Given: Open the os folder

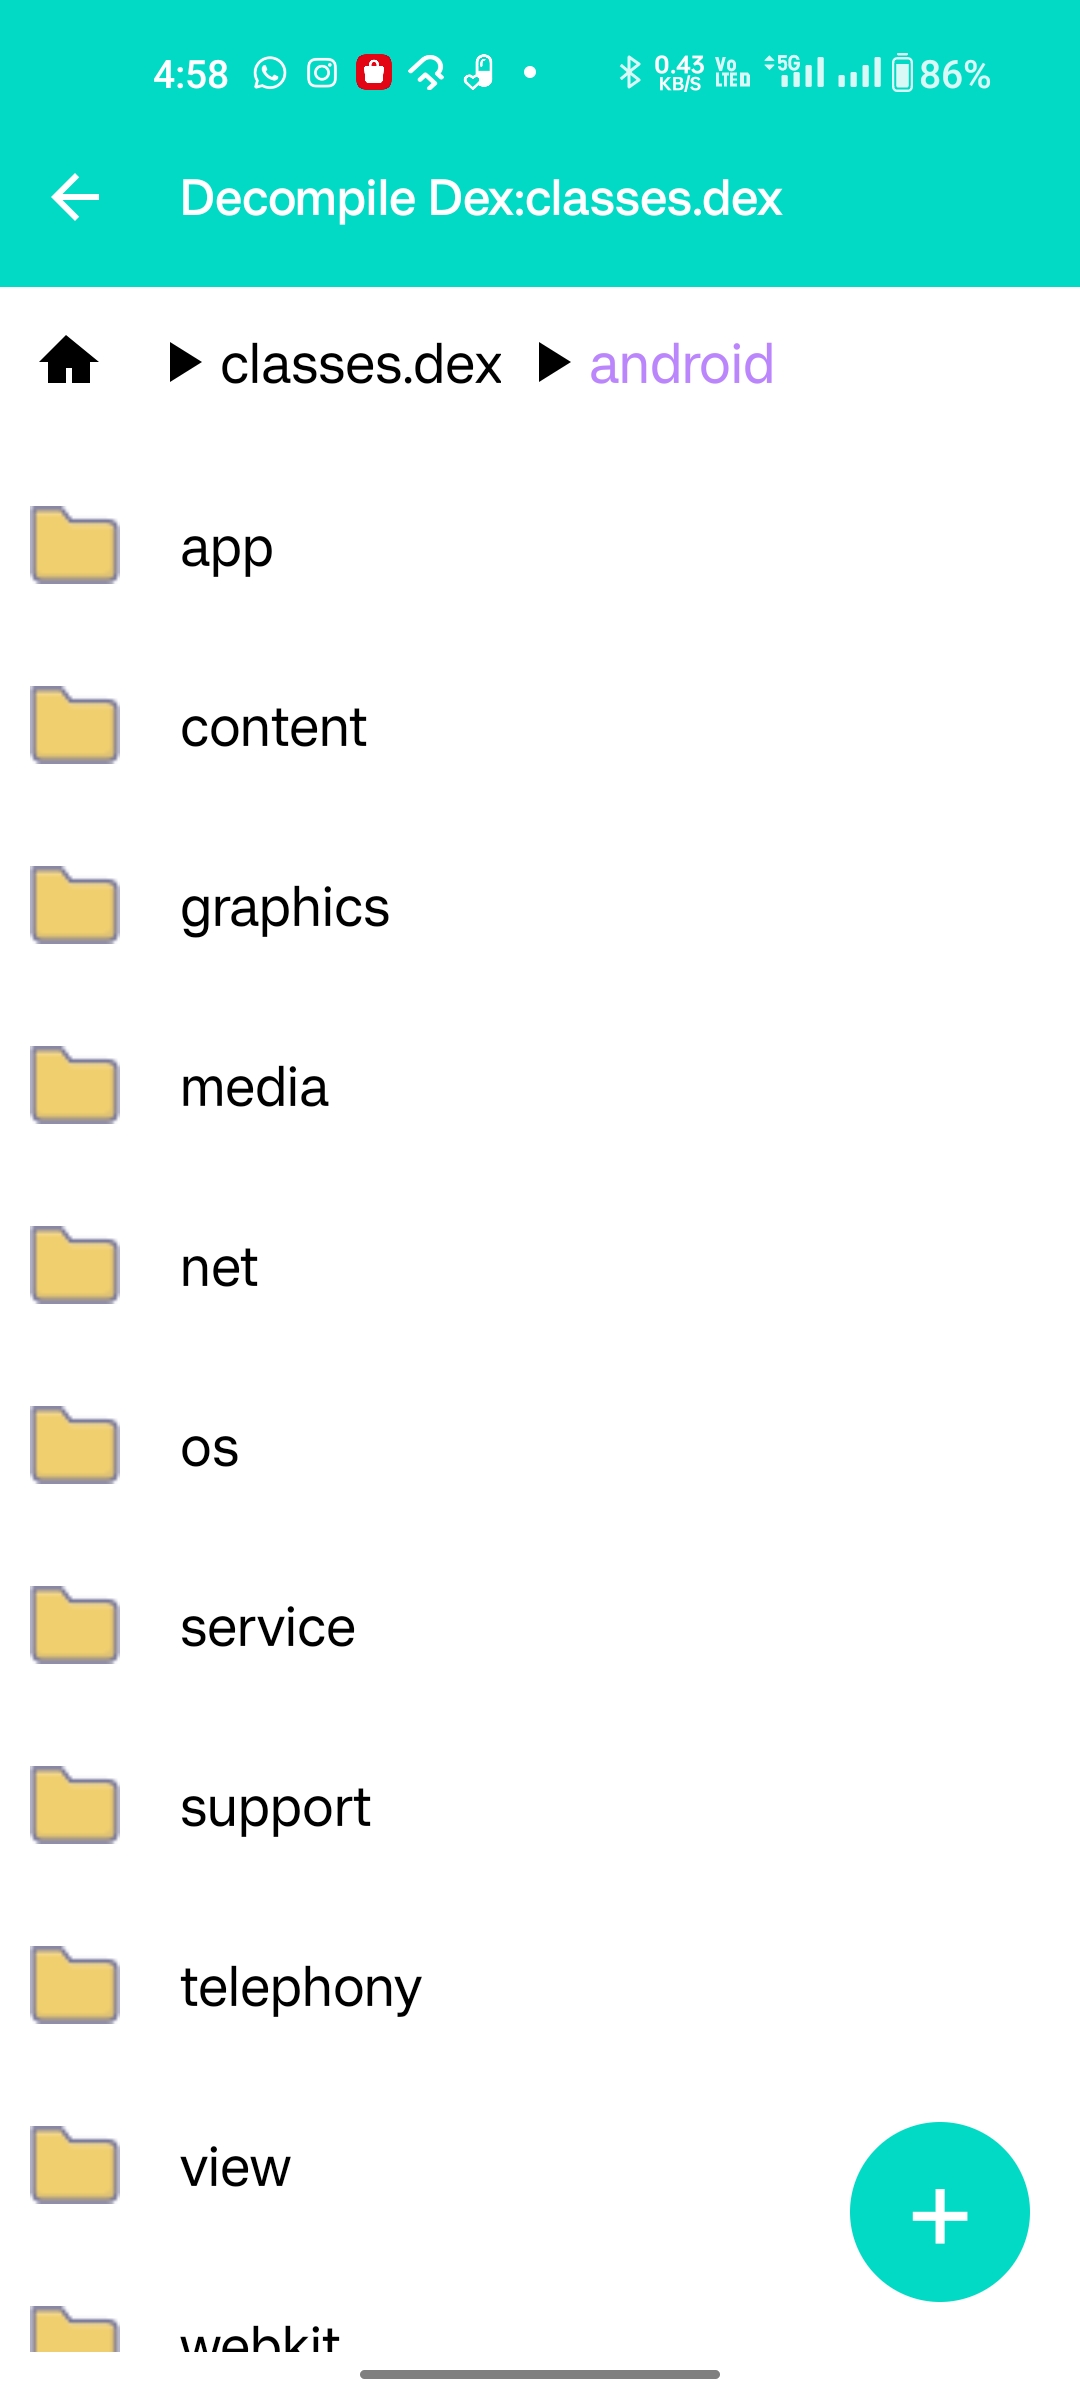Looking at the screenshot, I should click(x=540, y=1446).
